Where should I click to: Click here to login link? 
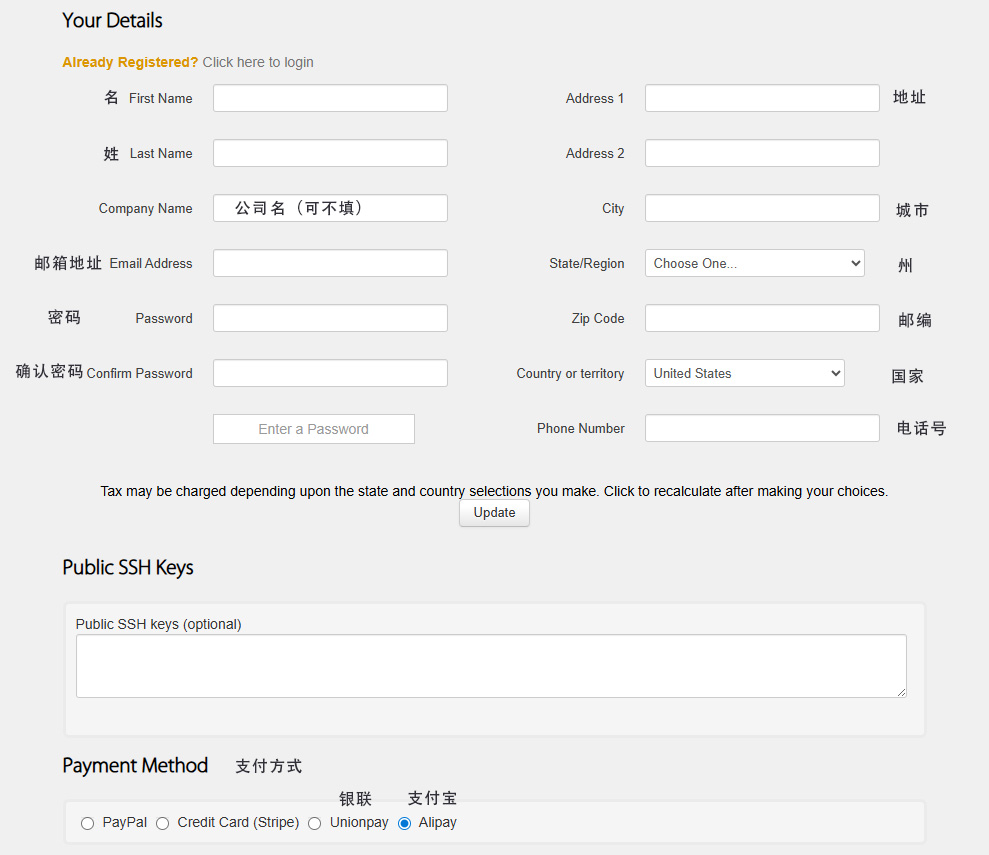tap(258, 62)
